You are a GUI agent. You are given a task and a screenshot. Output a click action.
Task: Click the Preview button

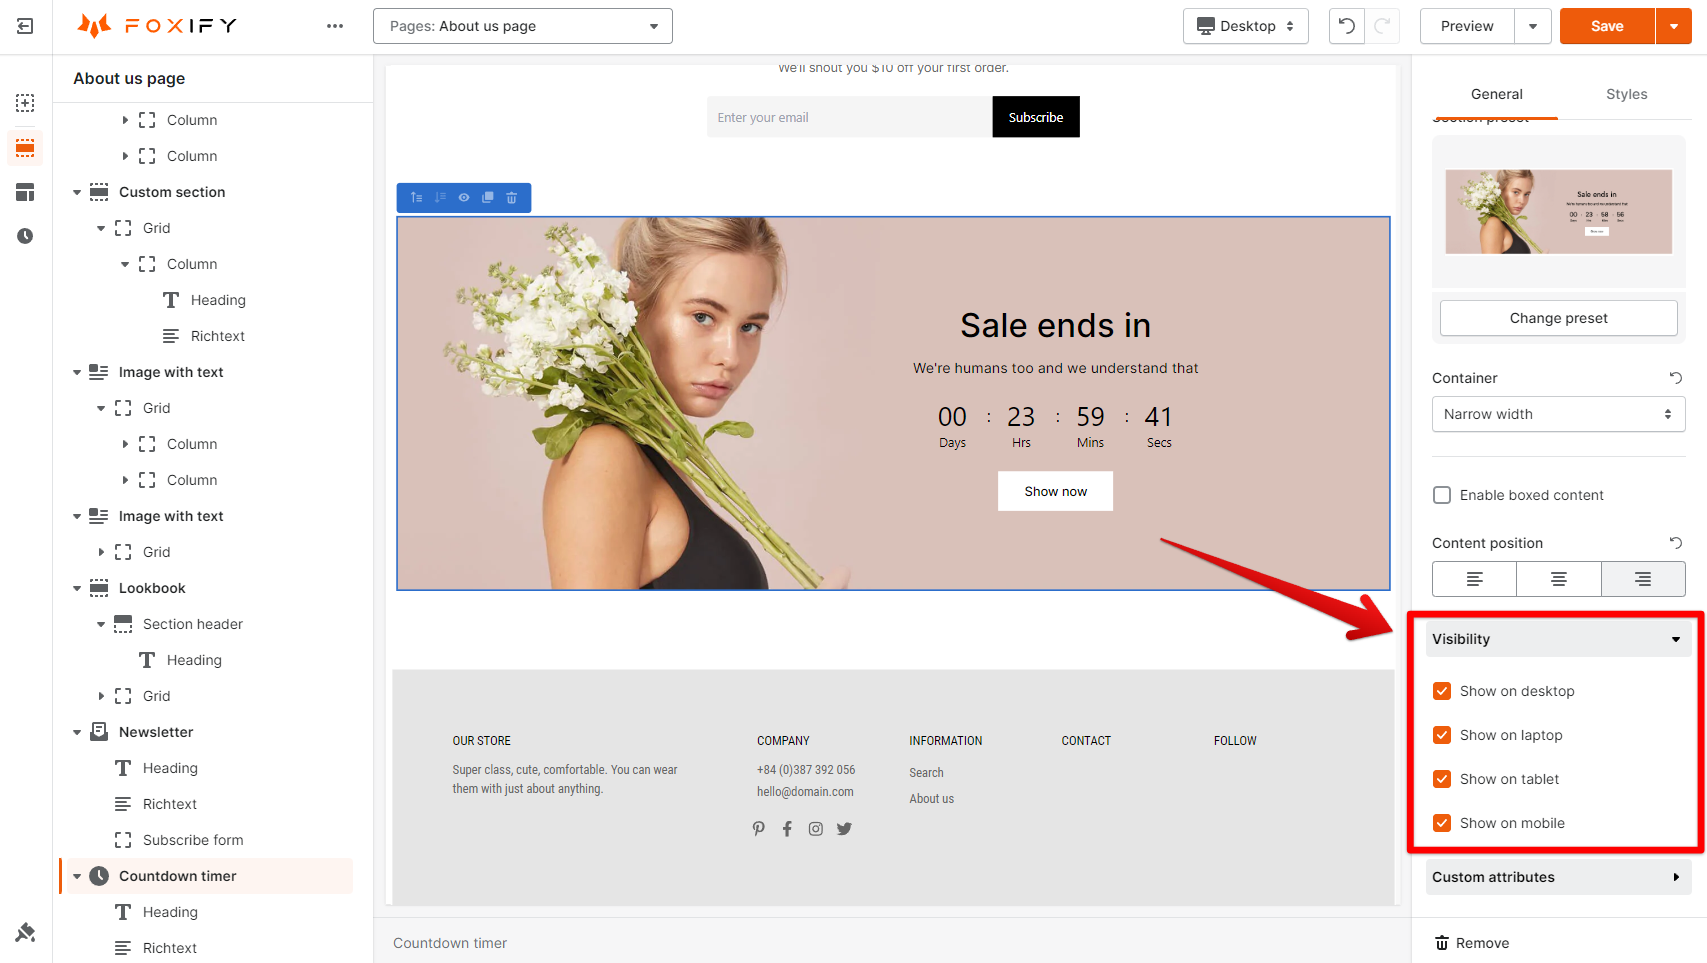coord(1467,26)
